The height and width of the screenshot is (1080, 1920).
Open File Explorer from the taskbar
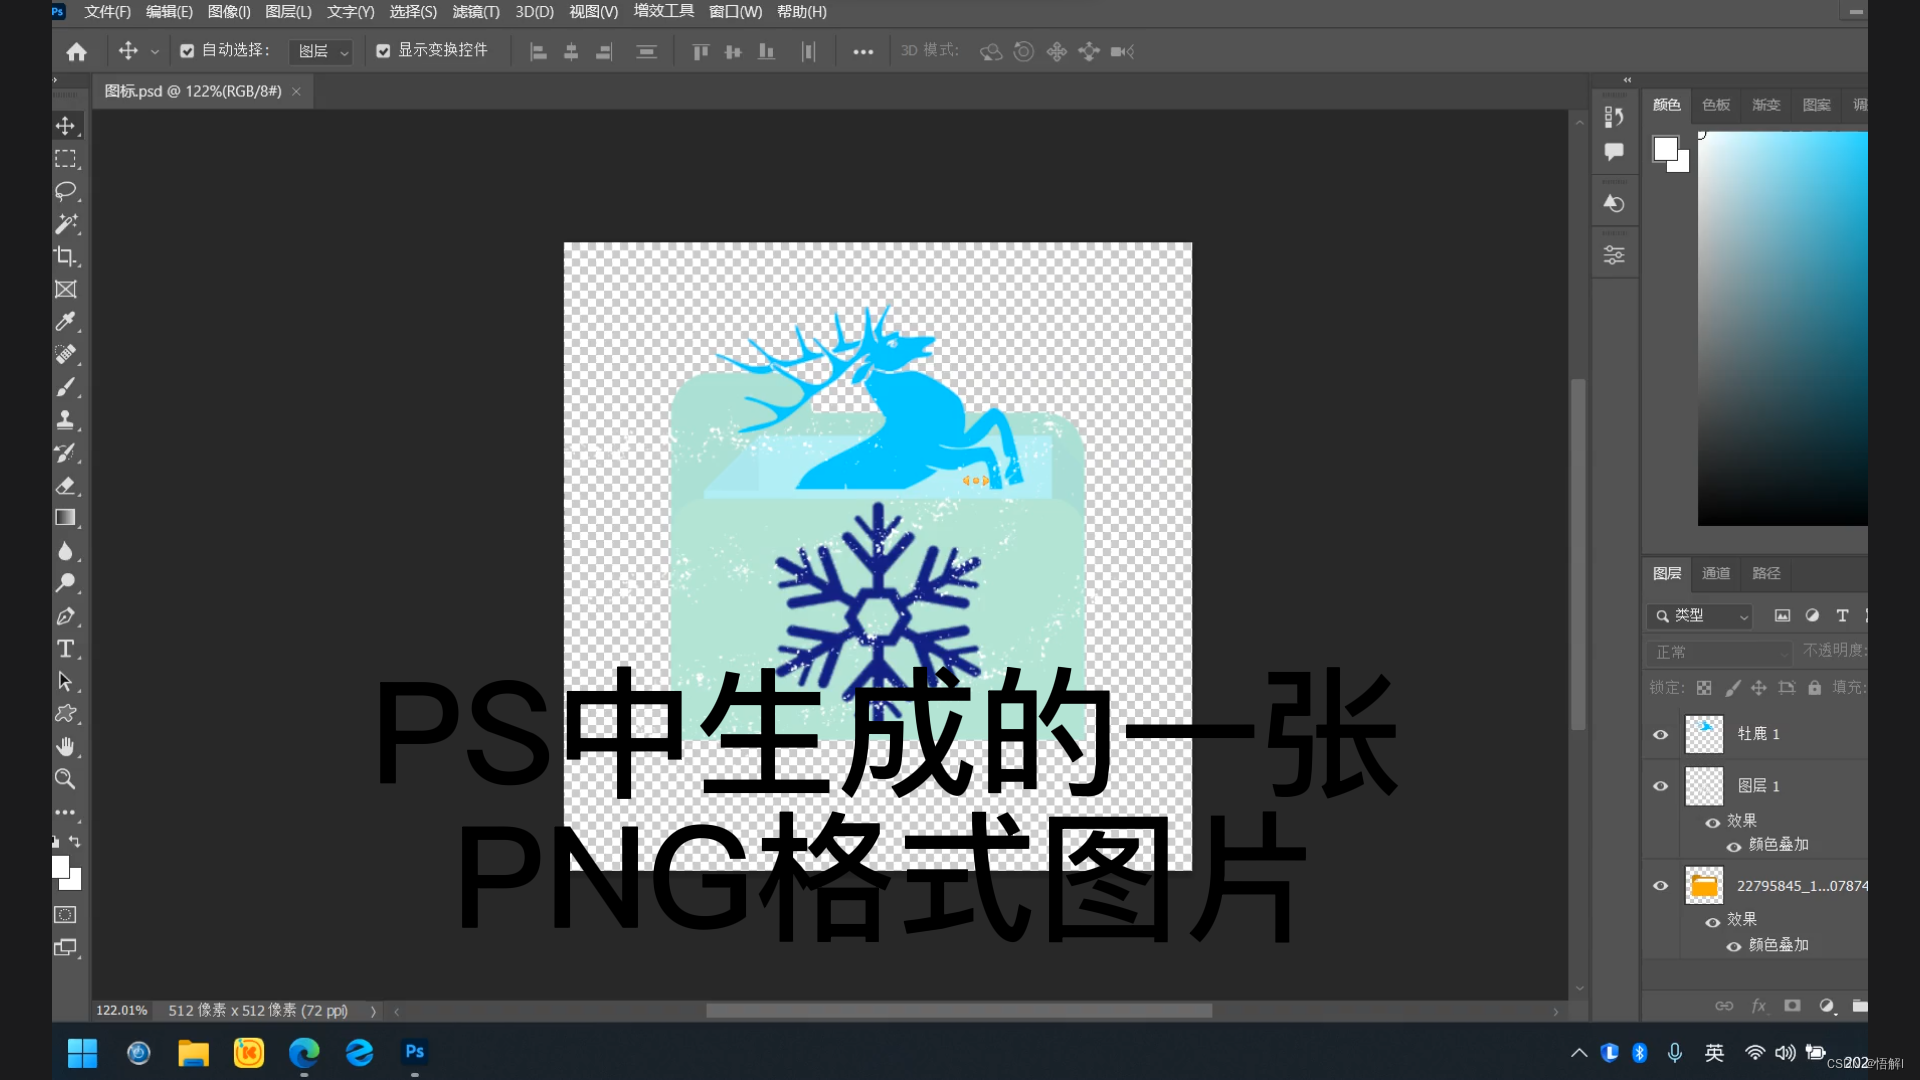[x=193, y=1052]
